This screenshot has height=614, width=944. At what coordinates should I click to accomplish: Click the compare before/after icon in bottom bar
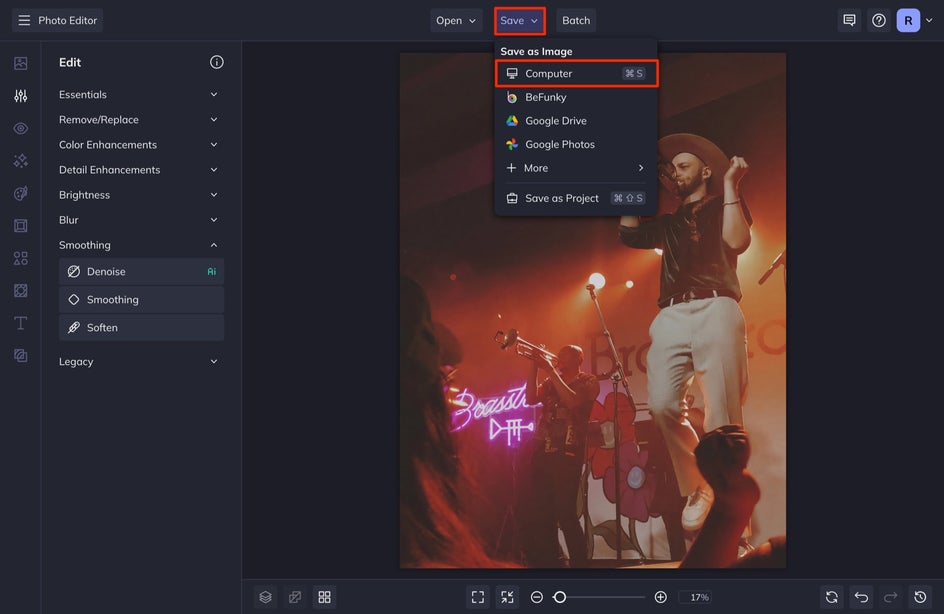pyautogui.click(x=295, y=597)
